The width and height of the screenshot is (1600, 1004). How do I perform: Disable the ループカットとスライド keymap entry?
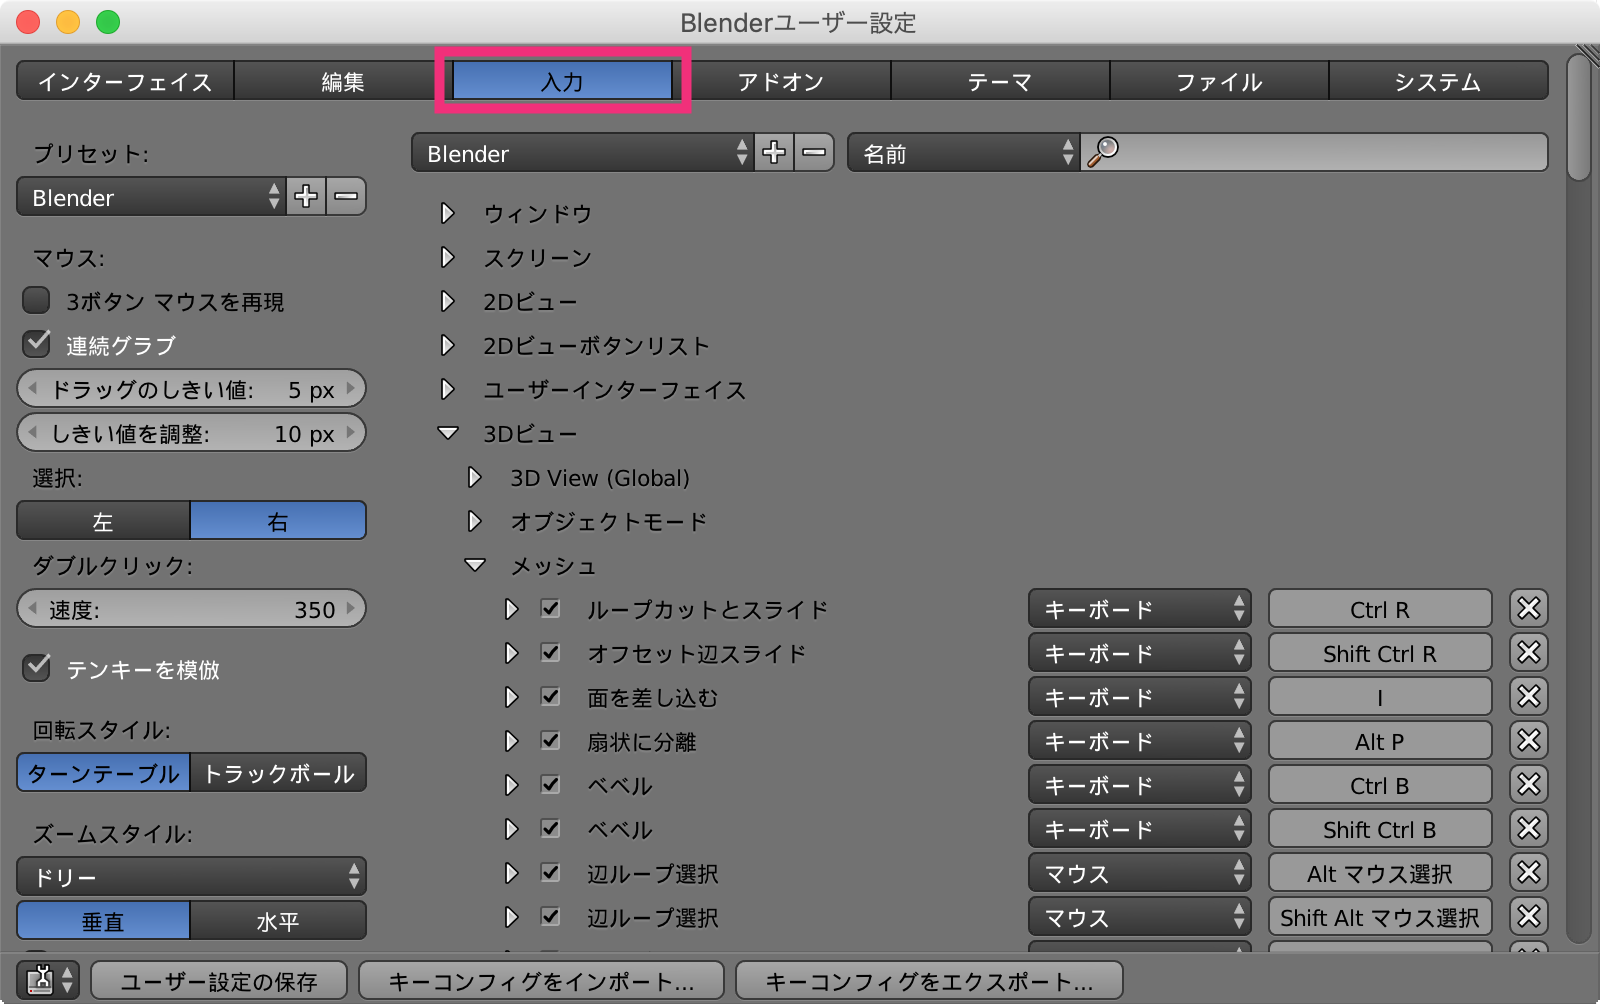(x=550, y=609)
